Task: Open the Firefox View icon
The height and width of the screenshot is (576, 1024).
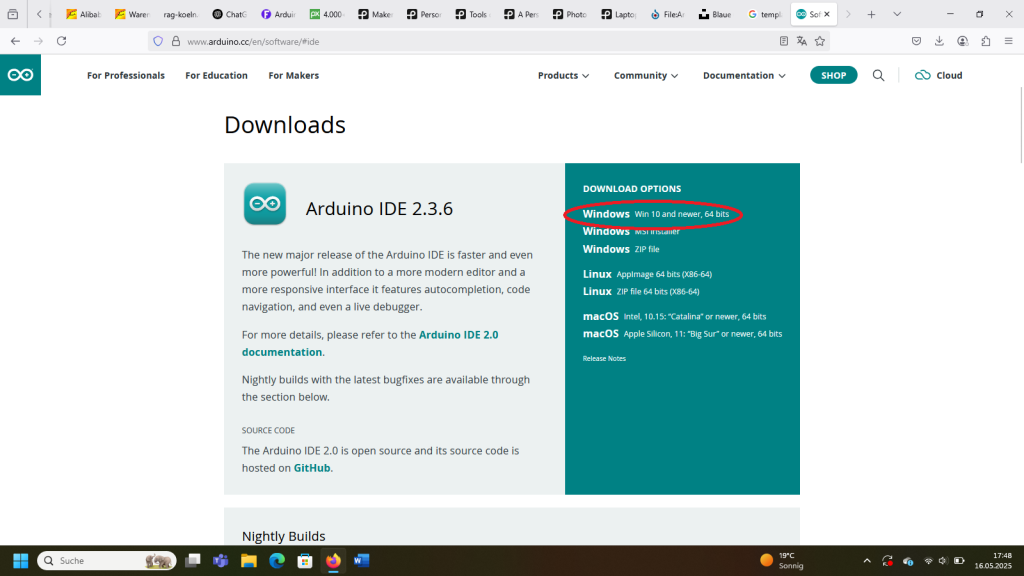Action: 12,14
